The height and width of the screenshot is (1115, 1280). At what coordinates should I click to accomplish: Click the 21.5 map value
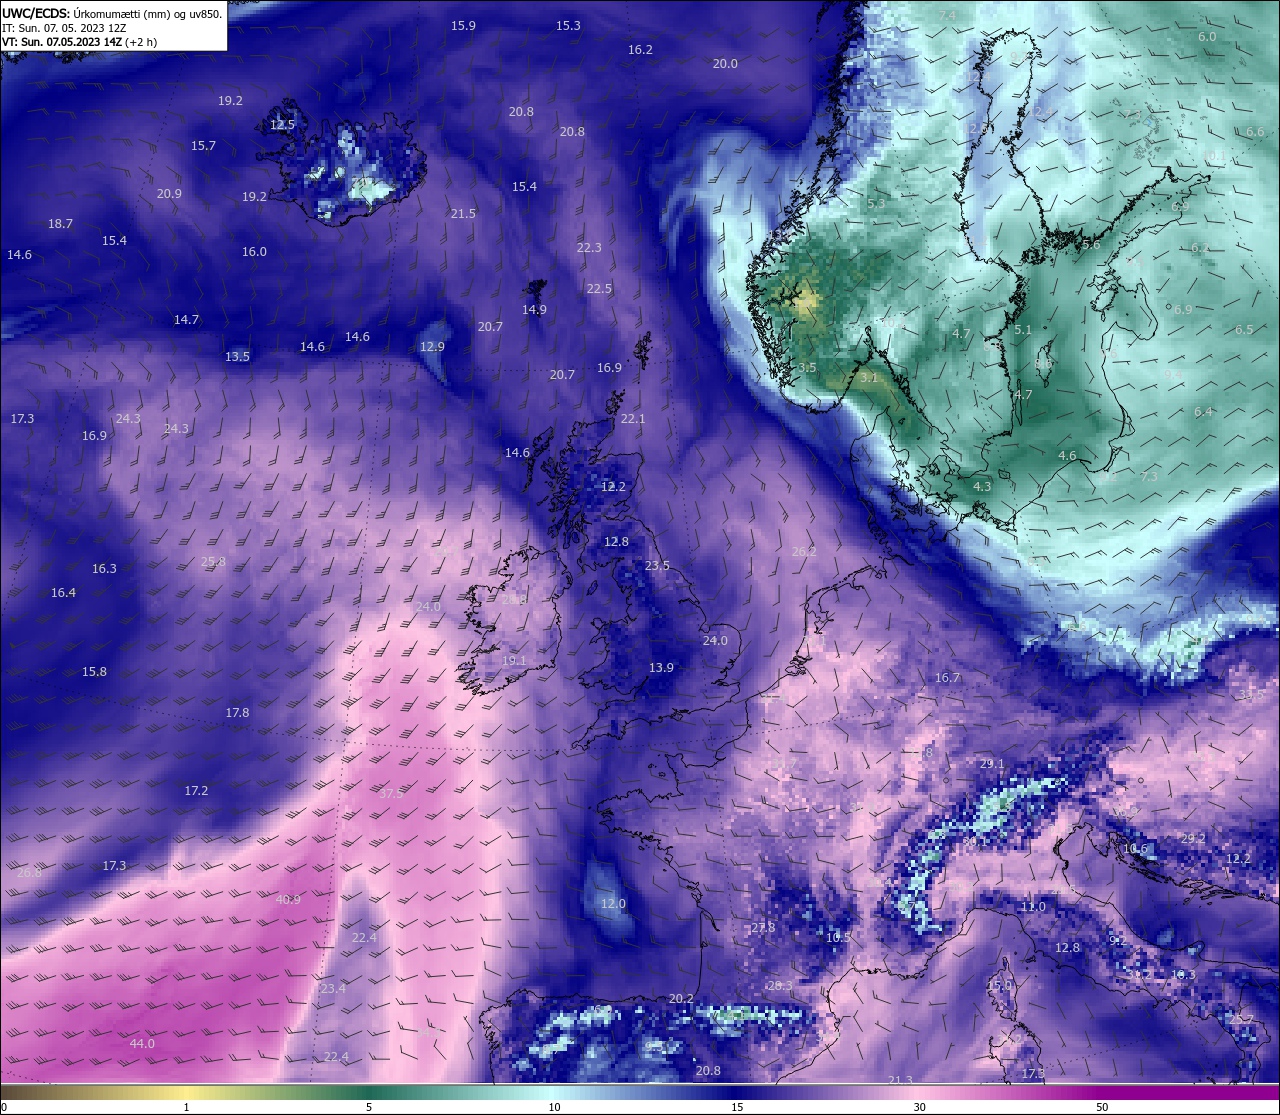coord(463,214)
